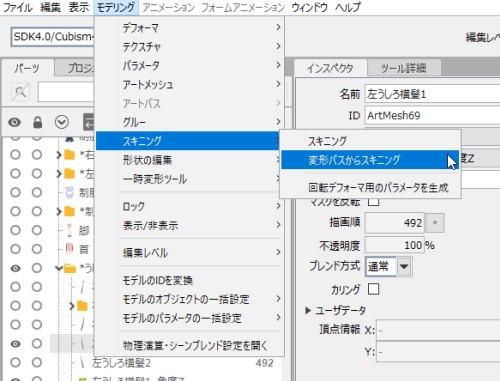Open the 編集レベル submenu
Screen dimensions: 500x381
(x=189, y=253)
